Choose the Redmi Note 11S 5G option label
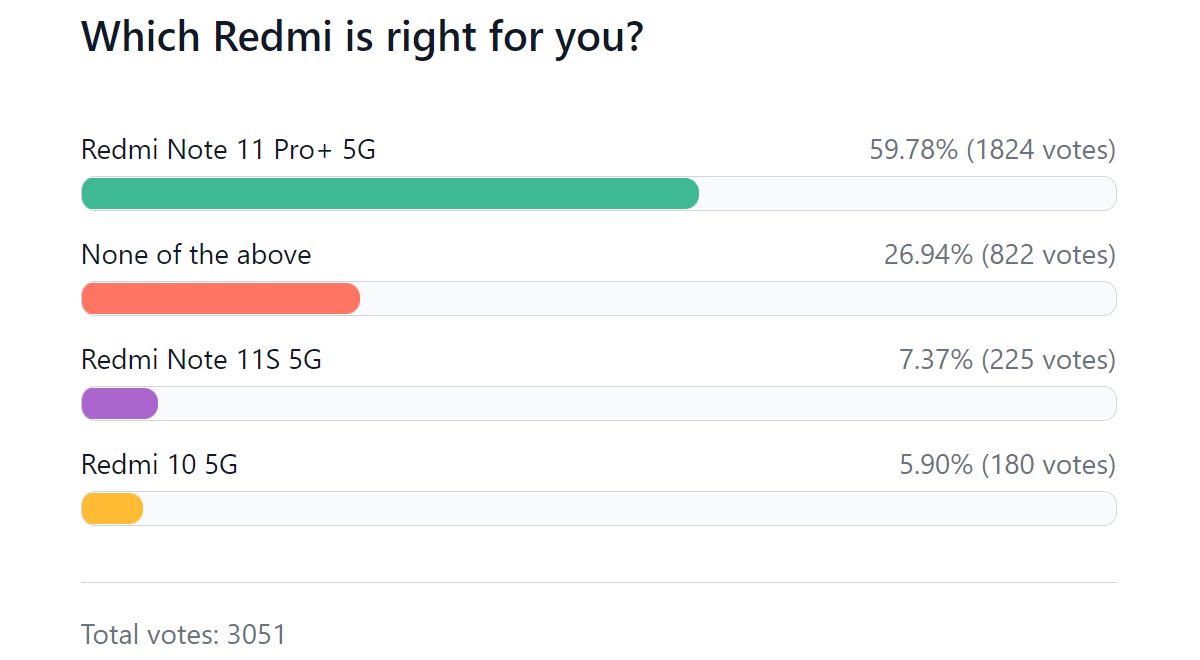 (201, 360)
